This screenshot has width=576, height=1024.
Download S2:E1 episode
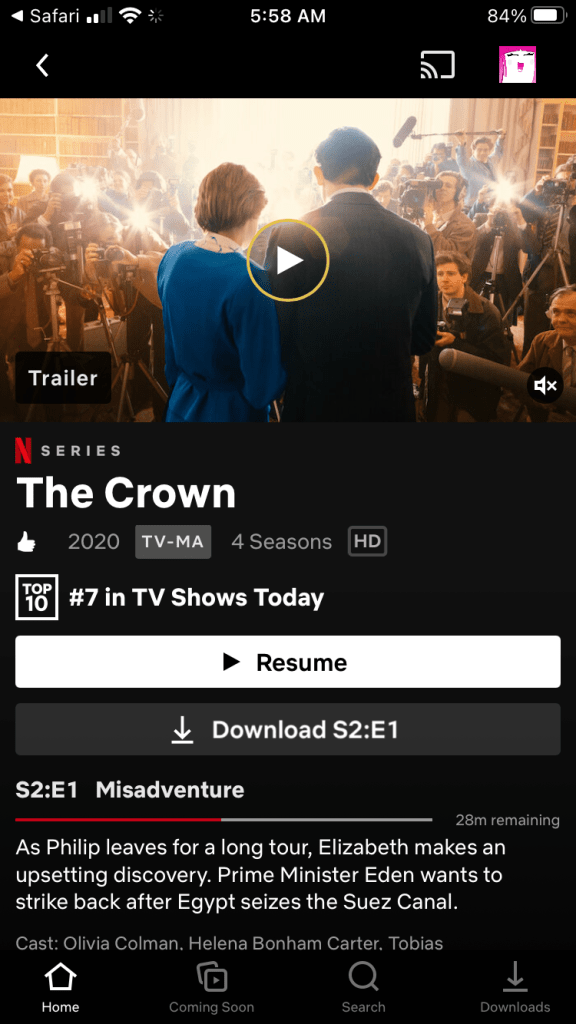288,729
